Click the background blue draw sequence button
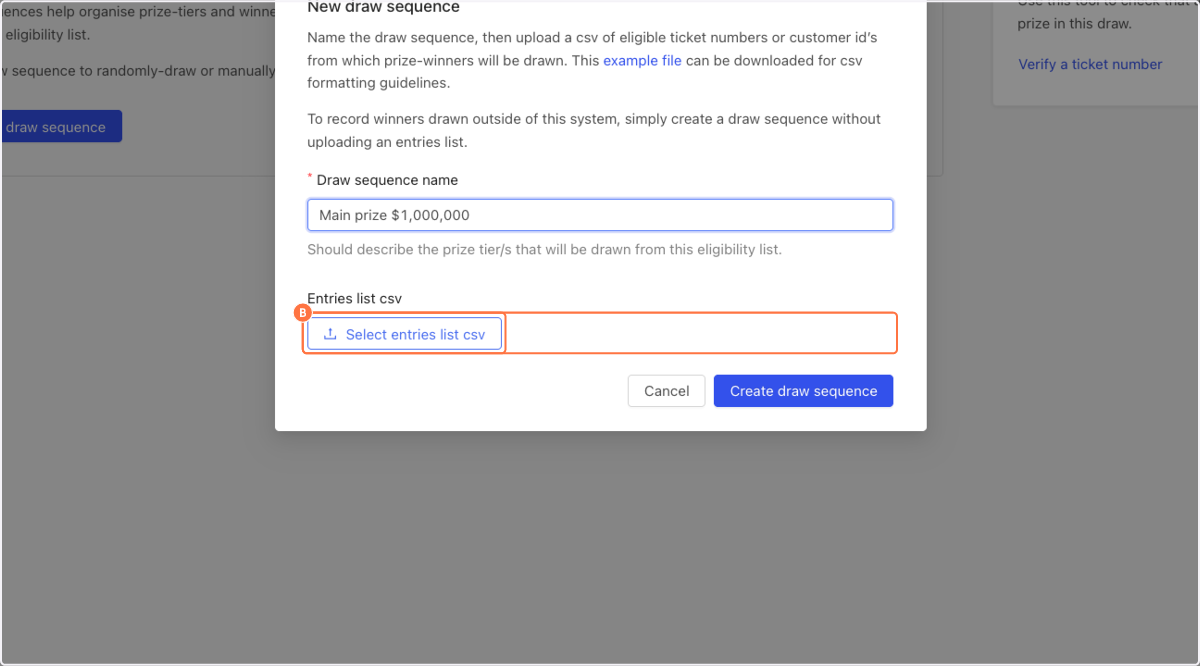 (x=60, y=127)
